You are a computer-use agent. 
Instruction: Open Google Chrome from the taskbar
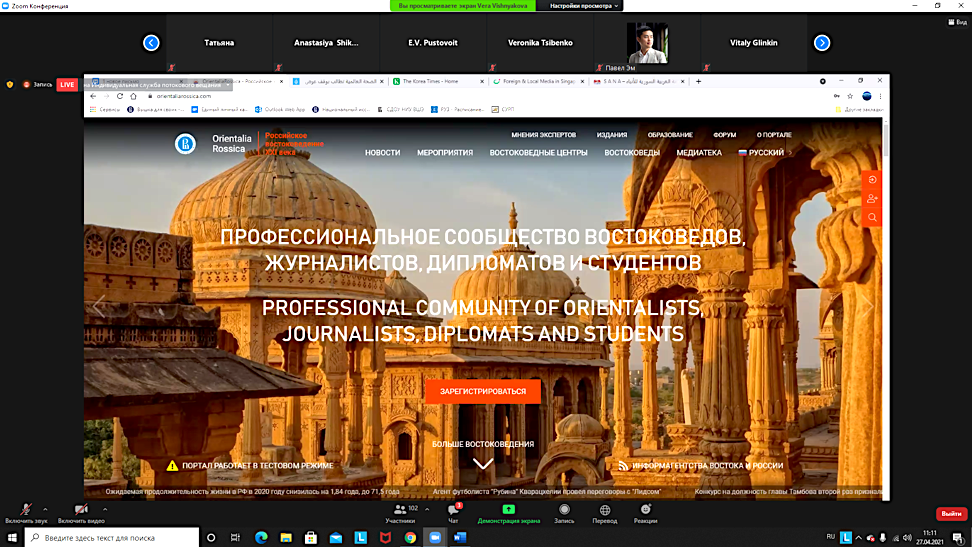click(x=411, y=538)
